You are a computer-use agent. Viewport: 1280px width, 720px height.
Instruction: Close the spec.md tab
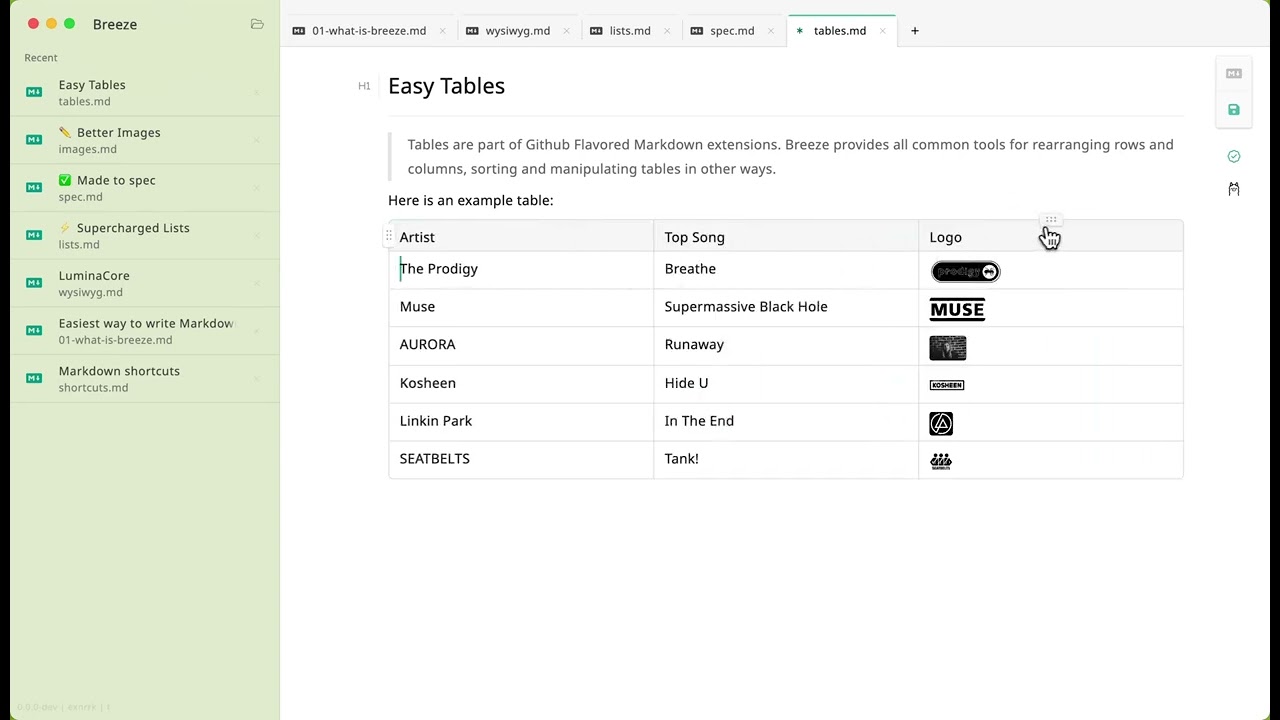pos(771,31)
